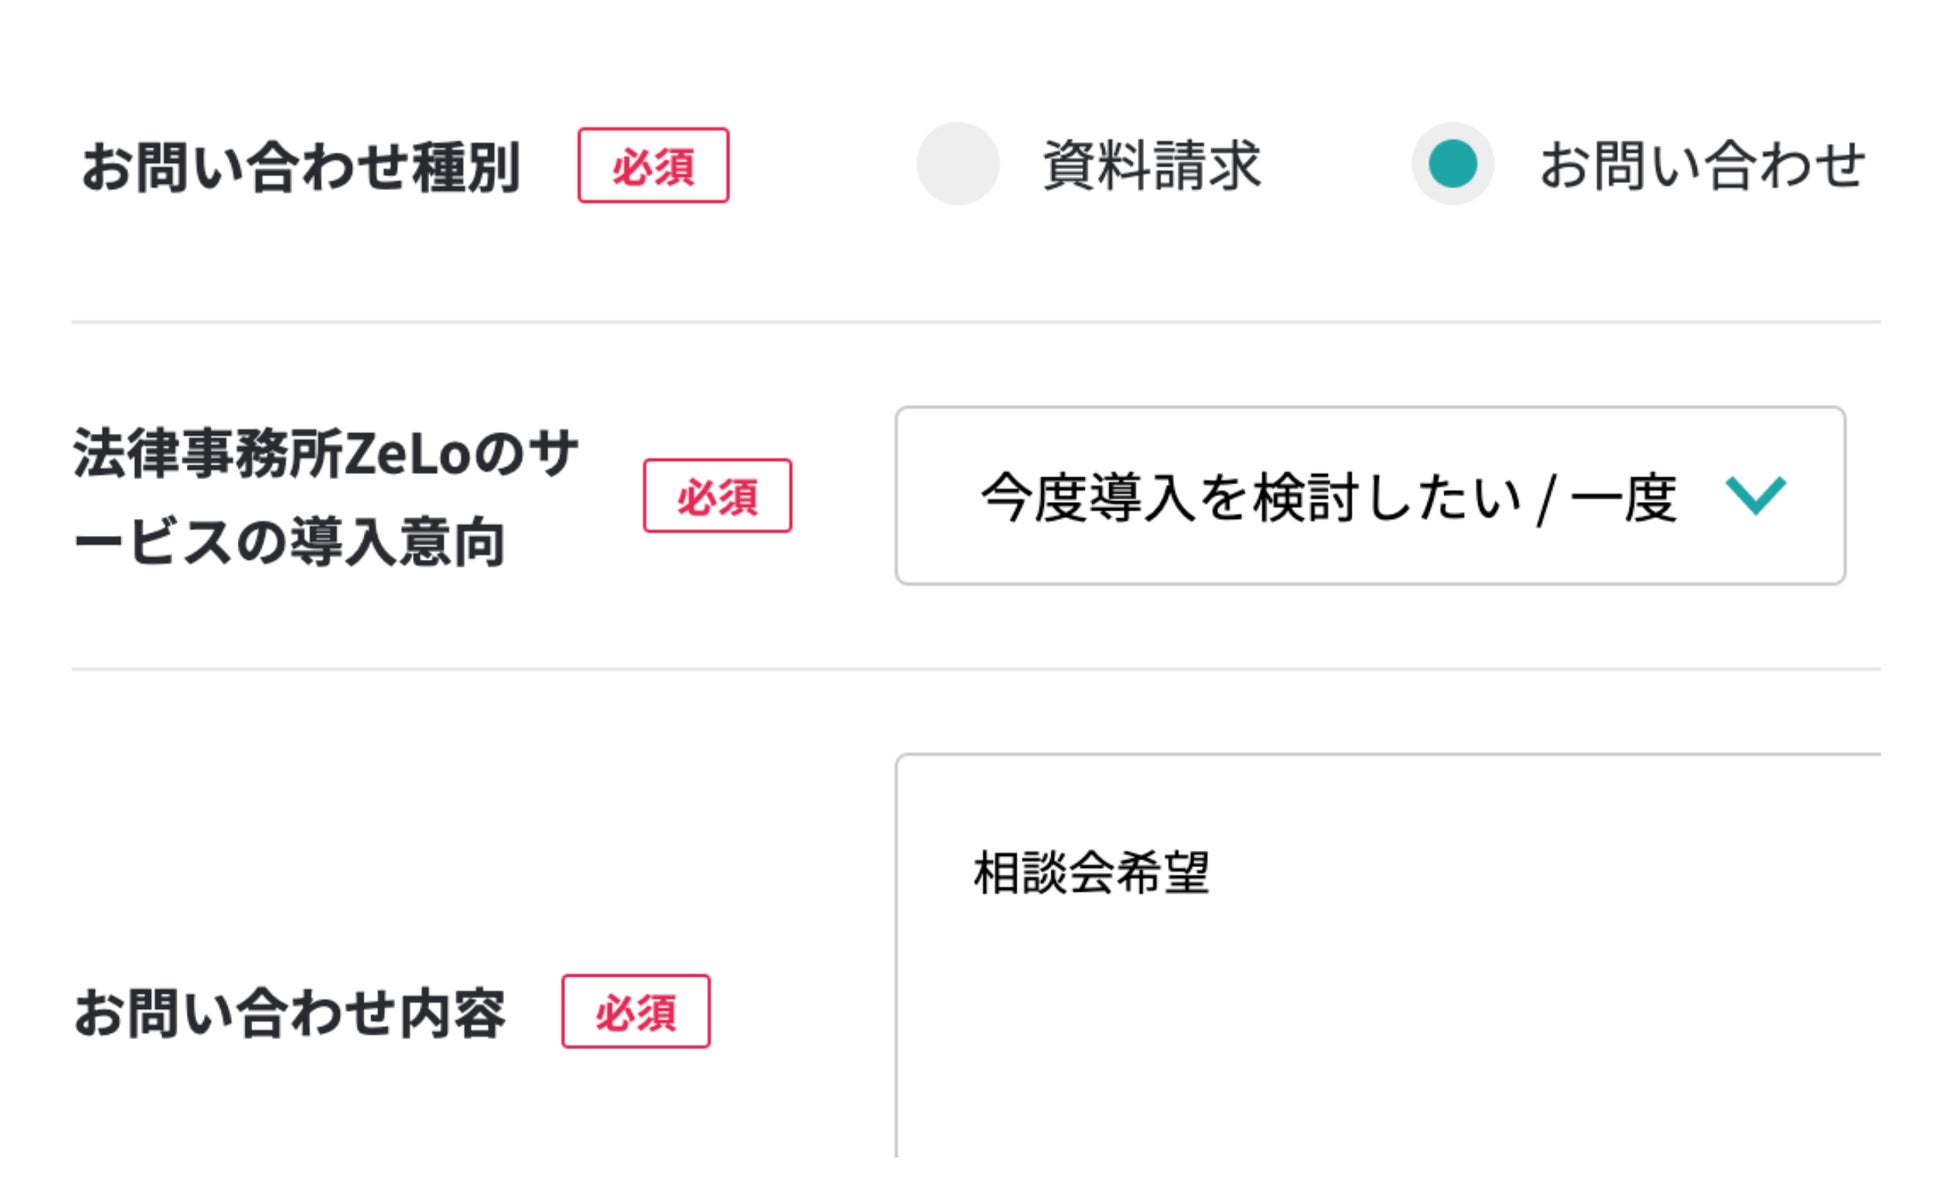Viewport: 1950px width, 1203px height.
Task: Click the 法律事務所ZeLoのサ label line
Action: [x=326, y=453]
